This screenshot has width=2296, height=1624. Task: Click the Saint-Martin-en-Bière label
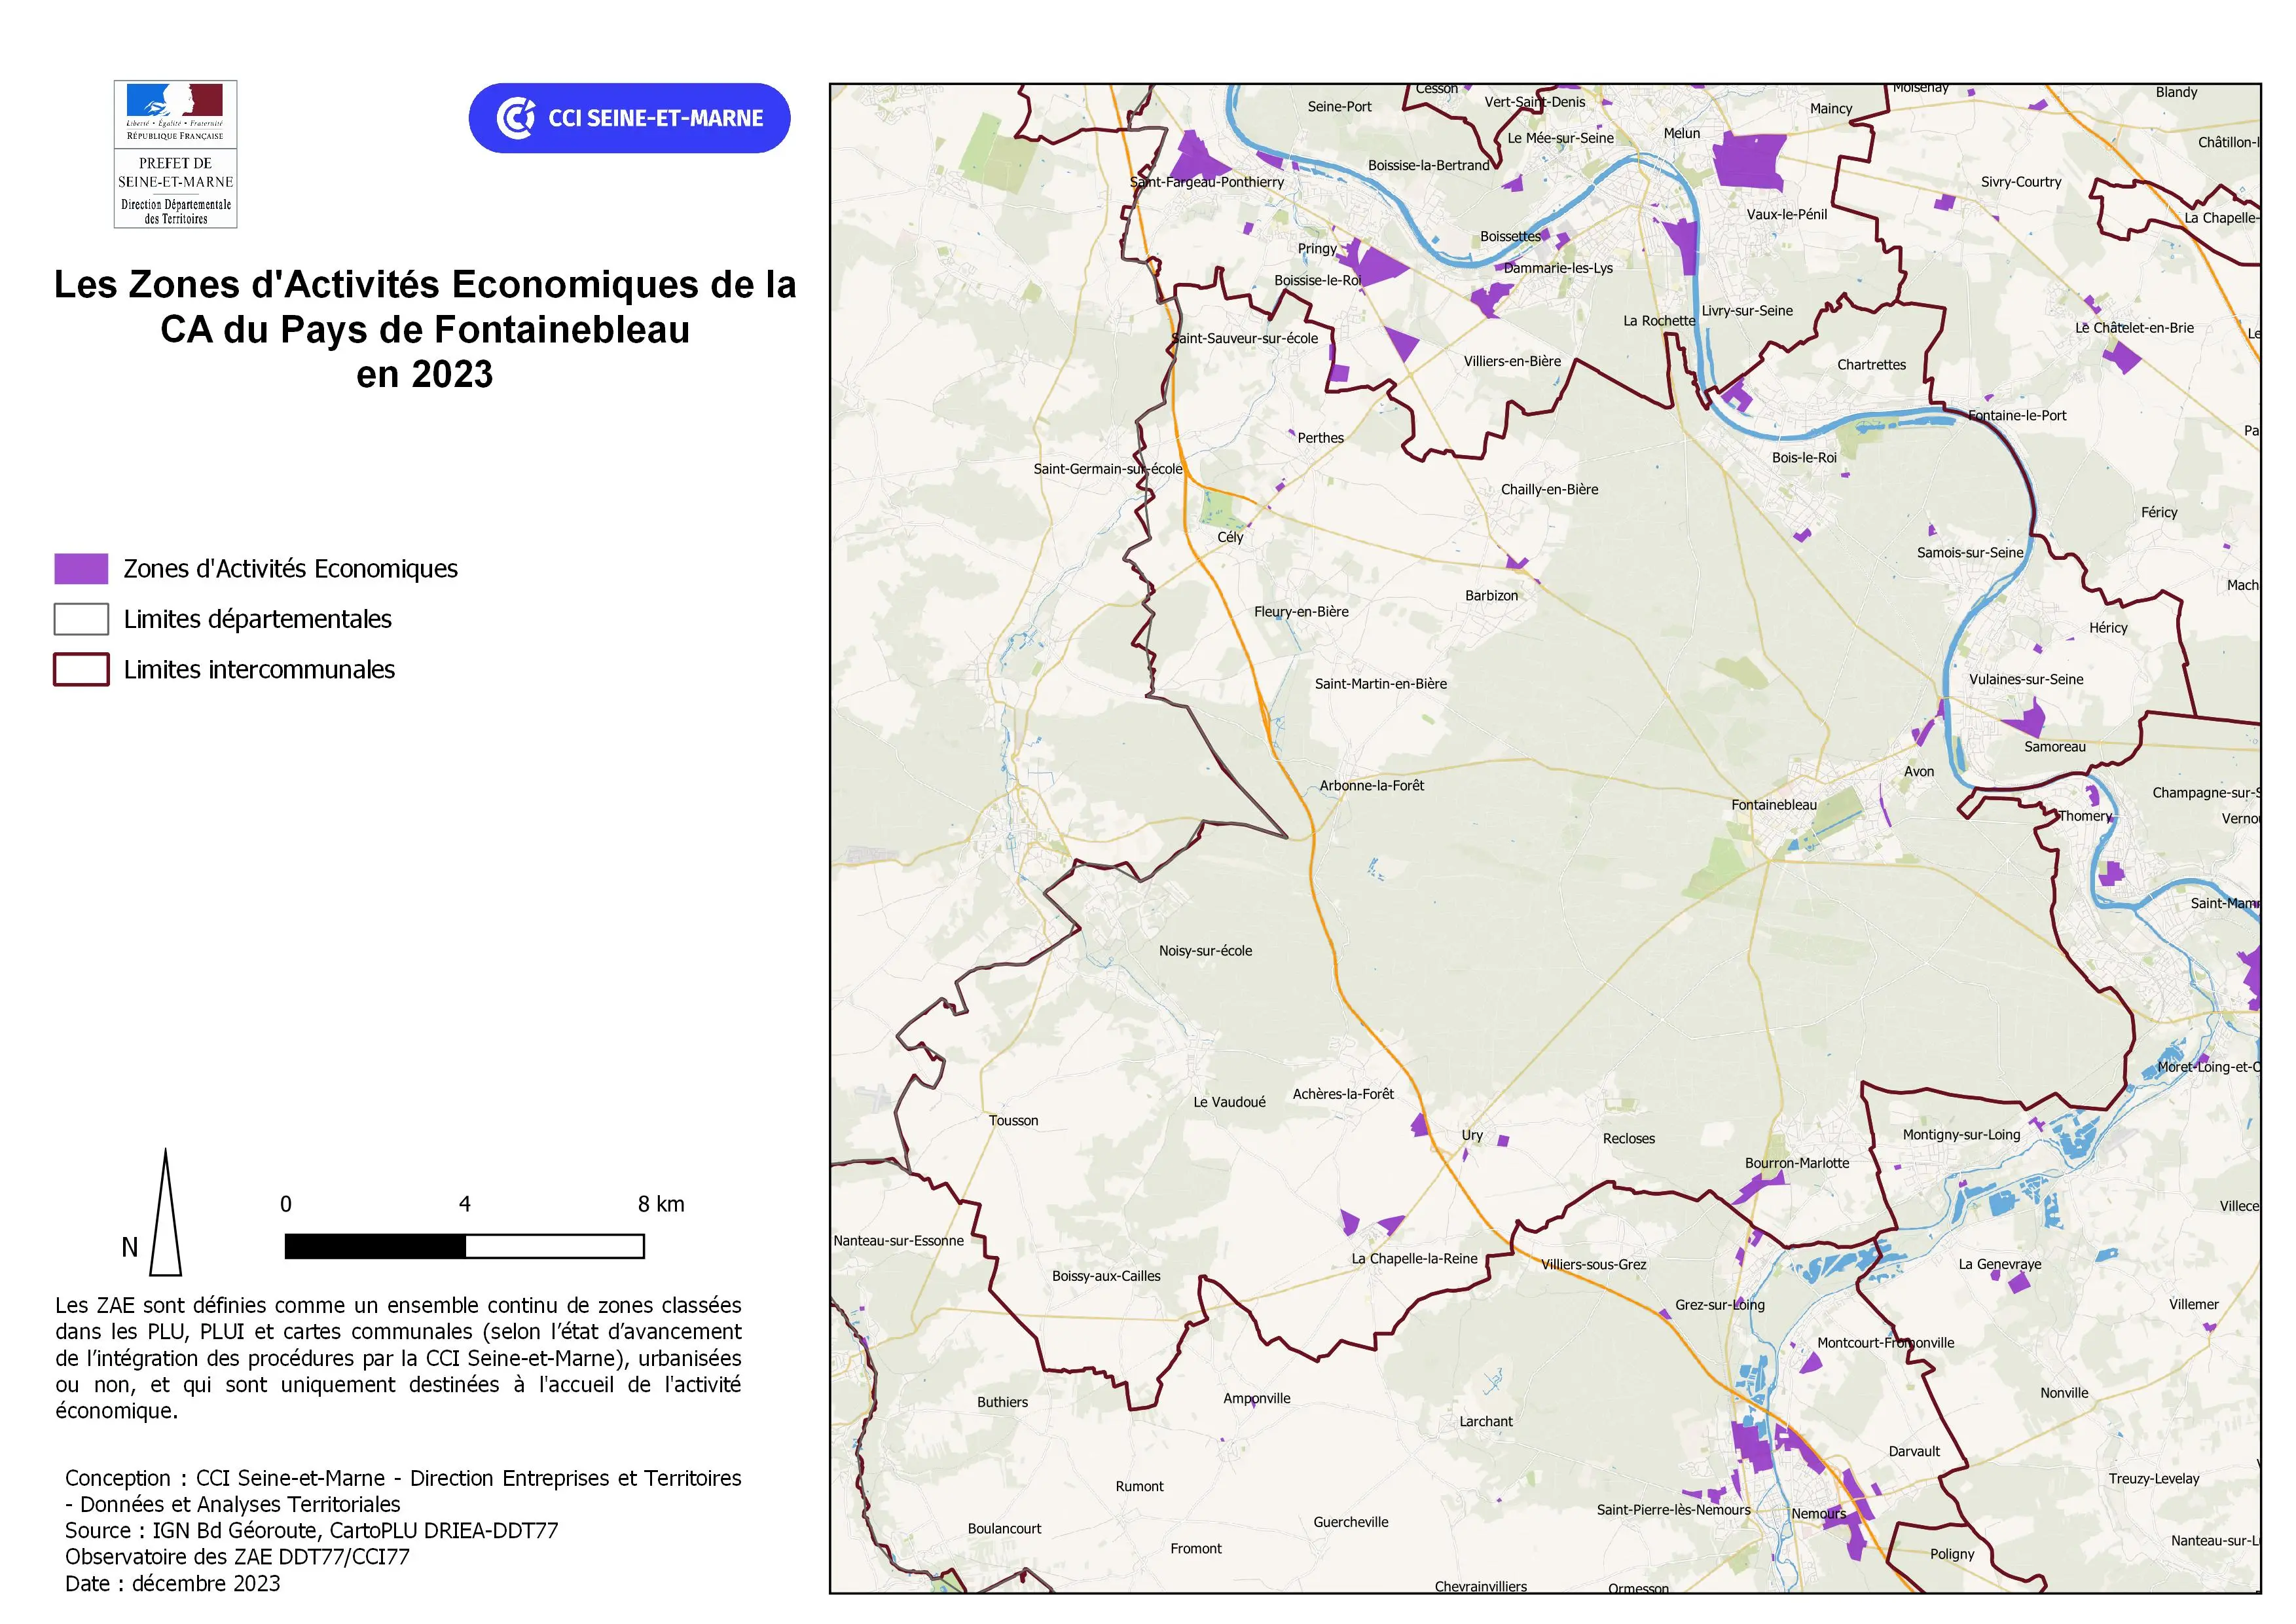tap(1380, 683)
